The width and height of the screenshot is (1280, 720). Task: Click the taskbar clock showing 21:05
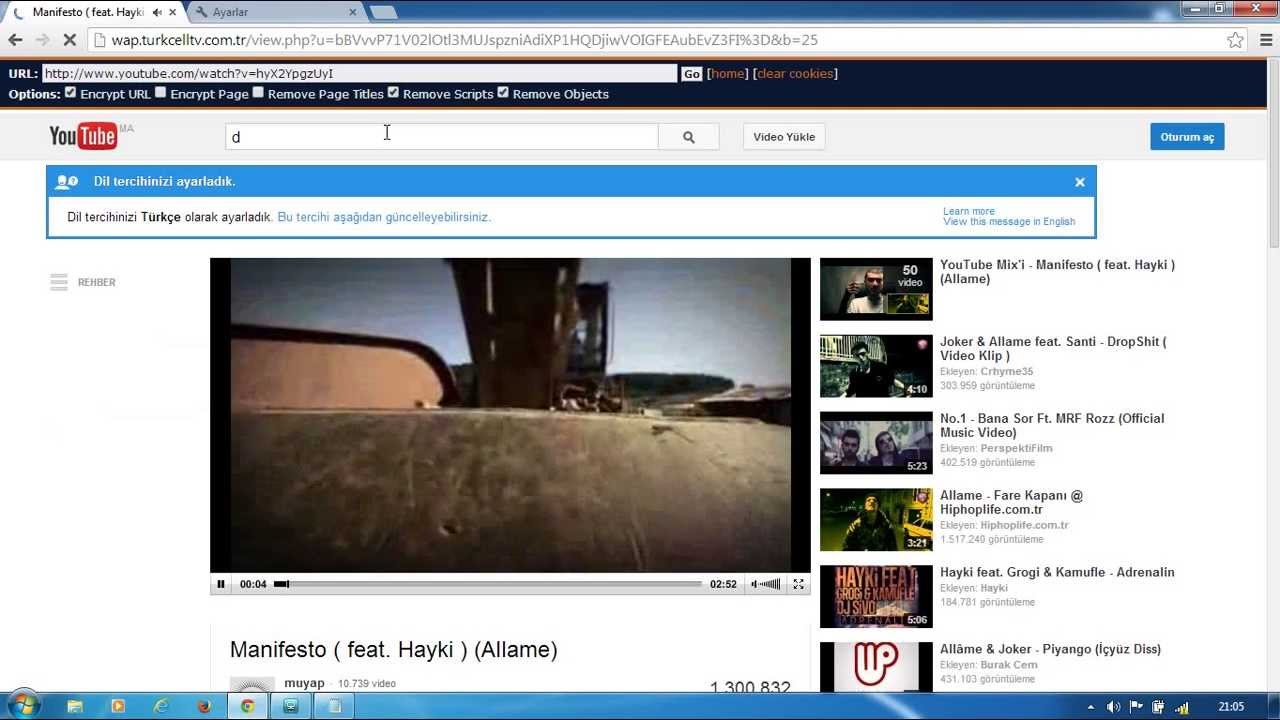tap(1231, 707)
